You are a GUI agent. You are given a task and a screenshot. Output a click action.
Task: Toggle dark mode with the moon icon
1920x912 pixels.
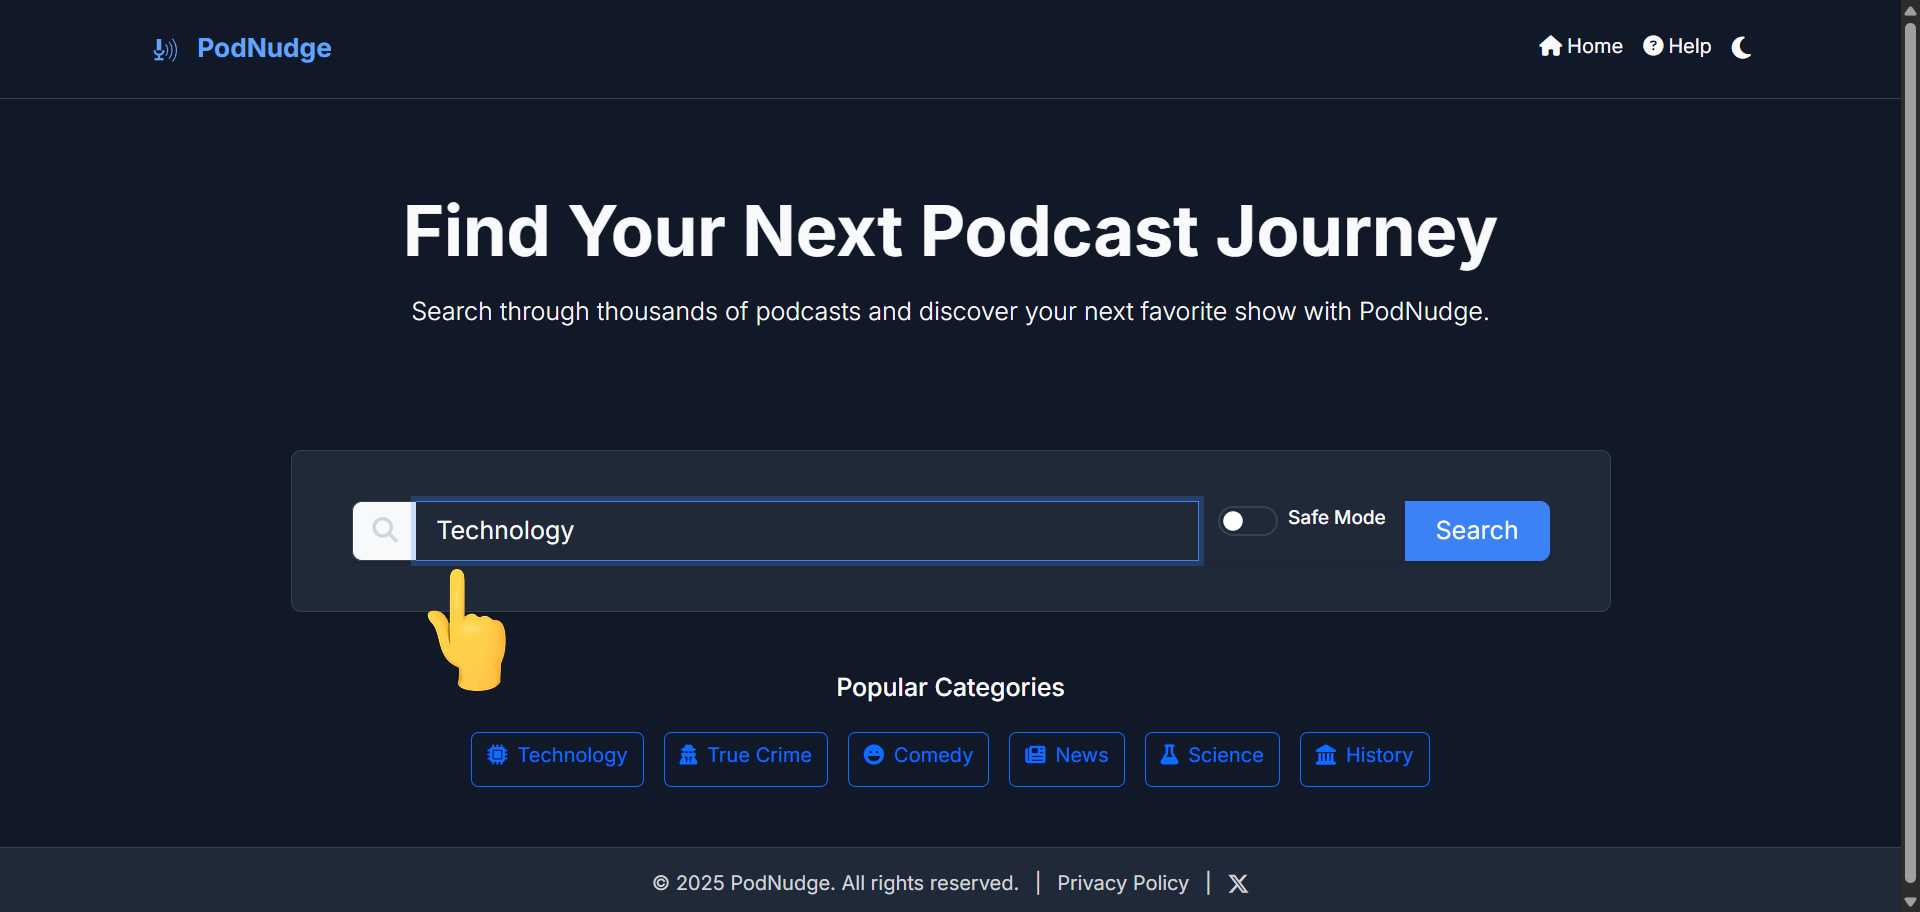[1741, 47]
